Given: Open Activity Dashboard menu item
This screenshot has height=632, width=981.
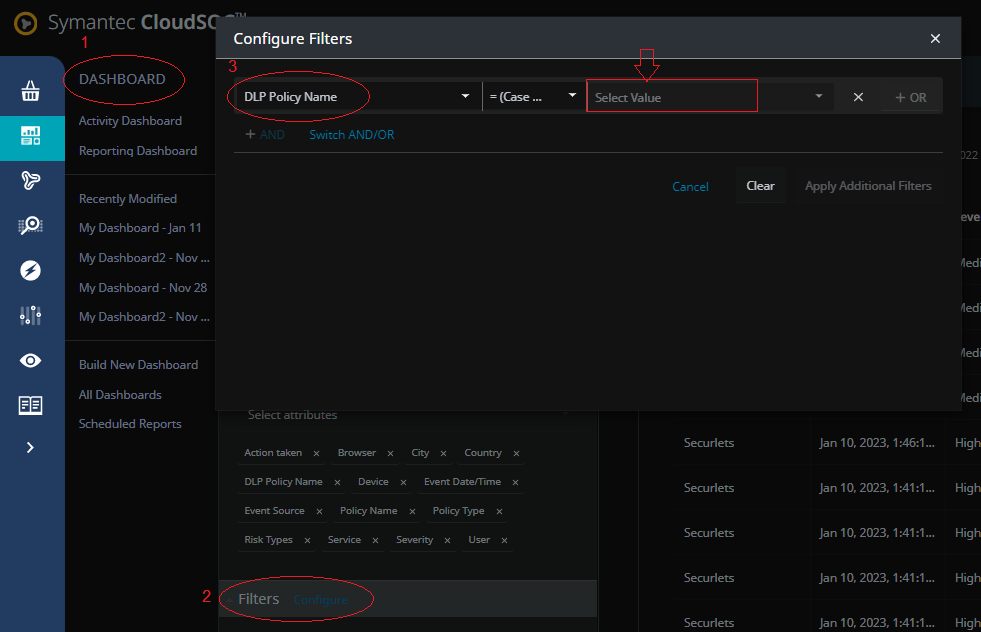Looking at the screenshot, I should click(x=130, y=121).
